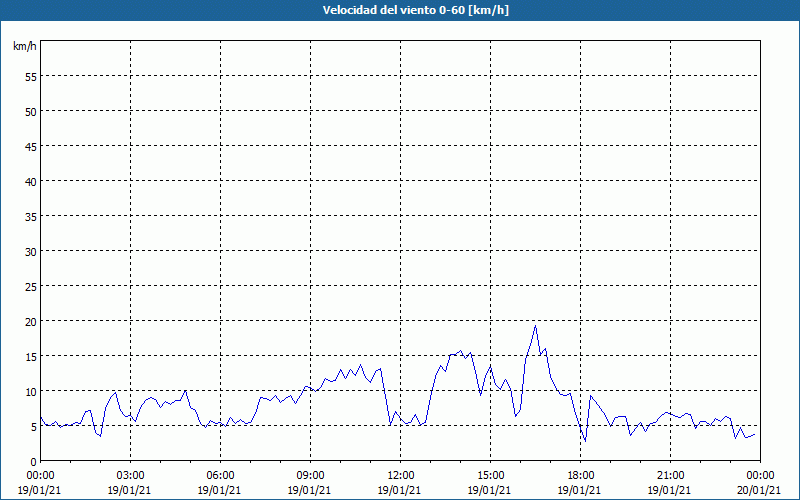Click the x-axis time label '18:00'
The height and width of the screenshot is (500, 800).
(581, 476)
